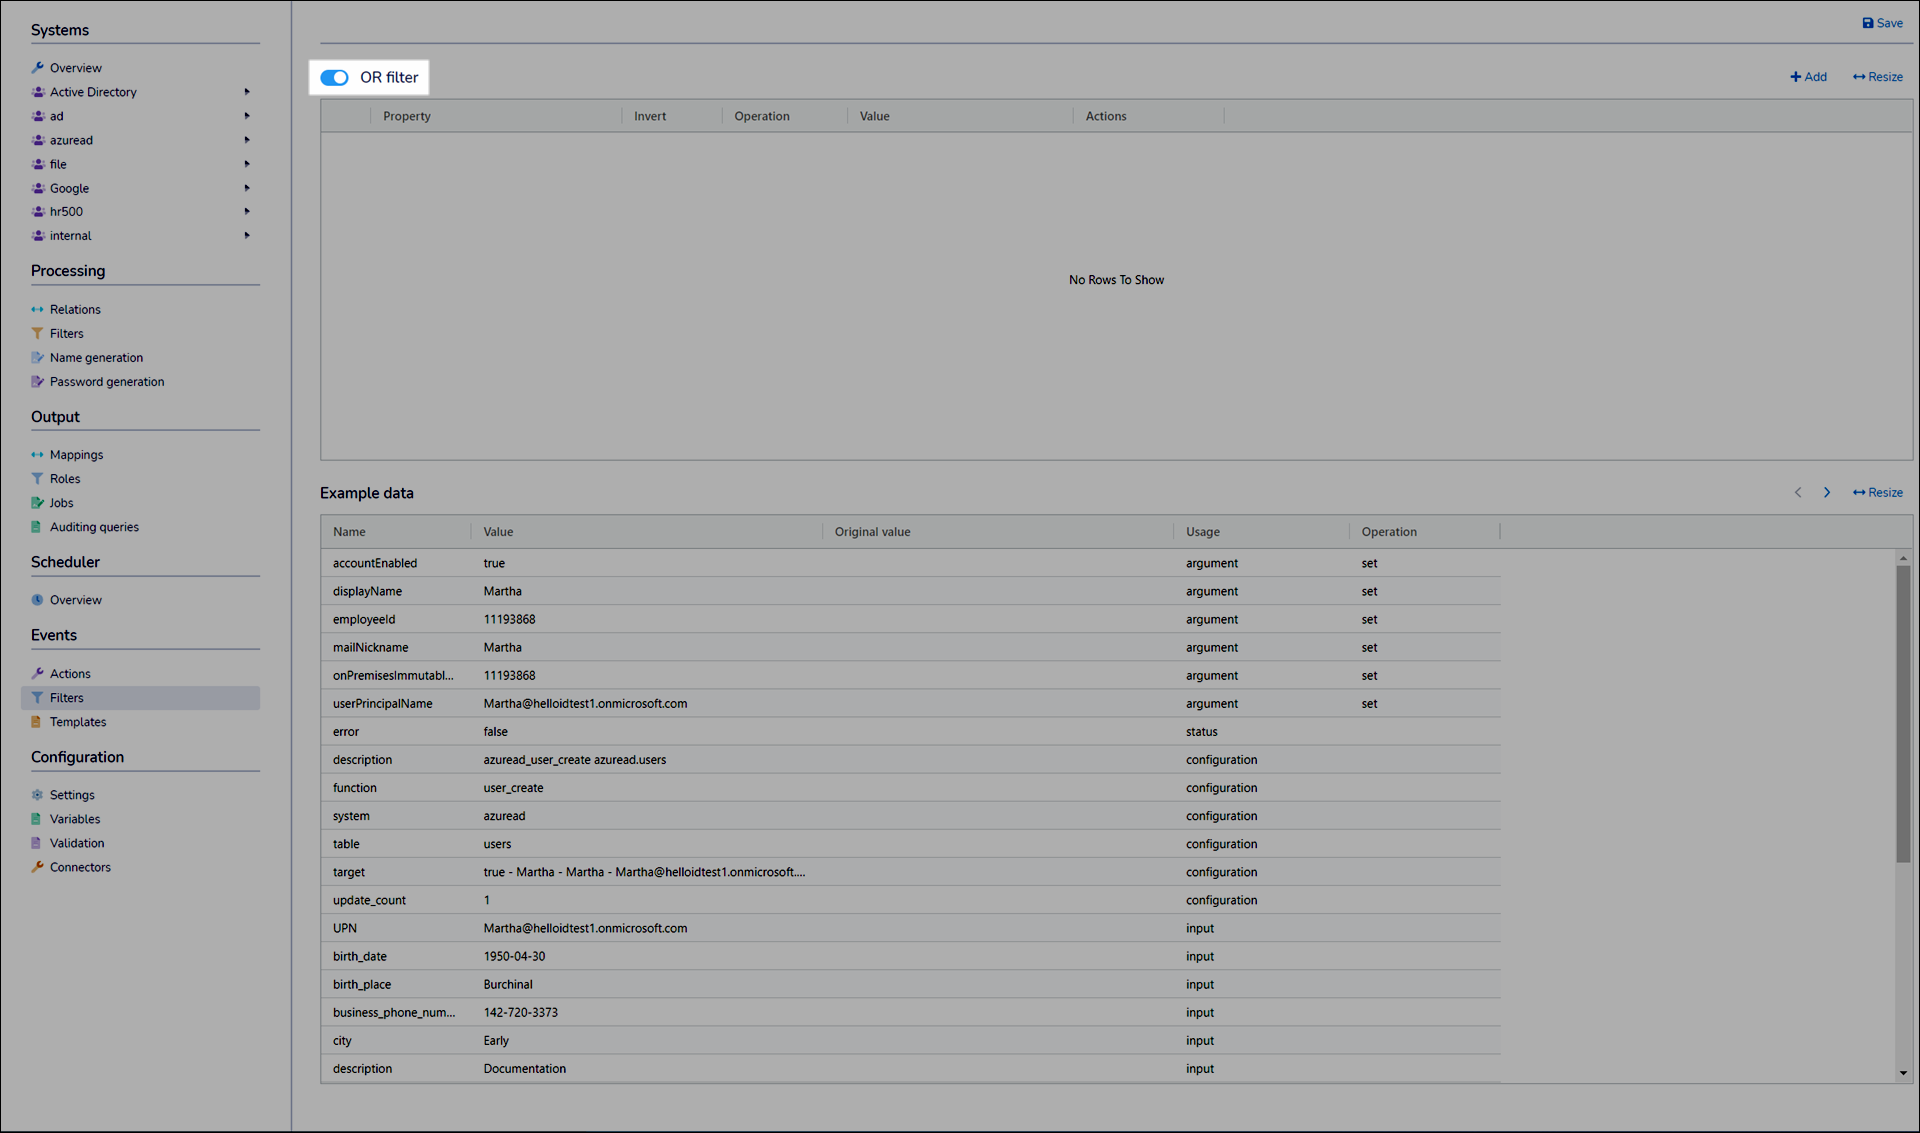Image resolution: width=1920 pixels, height=1133 pixels.
Task: Go to next example data record
Action: [x=1826, y=492]
